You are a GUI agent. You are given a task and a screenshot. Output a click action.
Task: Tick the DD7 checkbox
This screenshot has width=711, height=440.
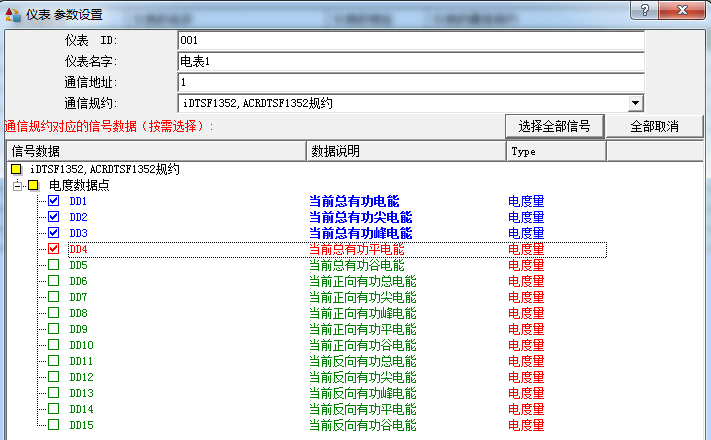(54, 297)
